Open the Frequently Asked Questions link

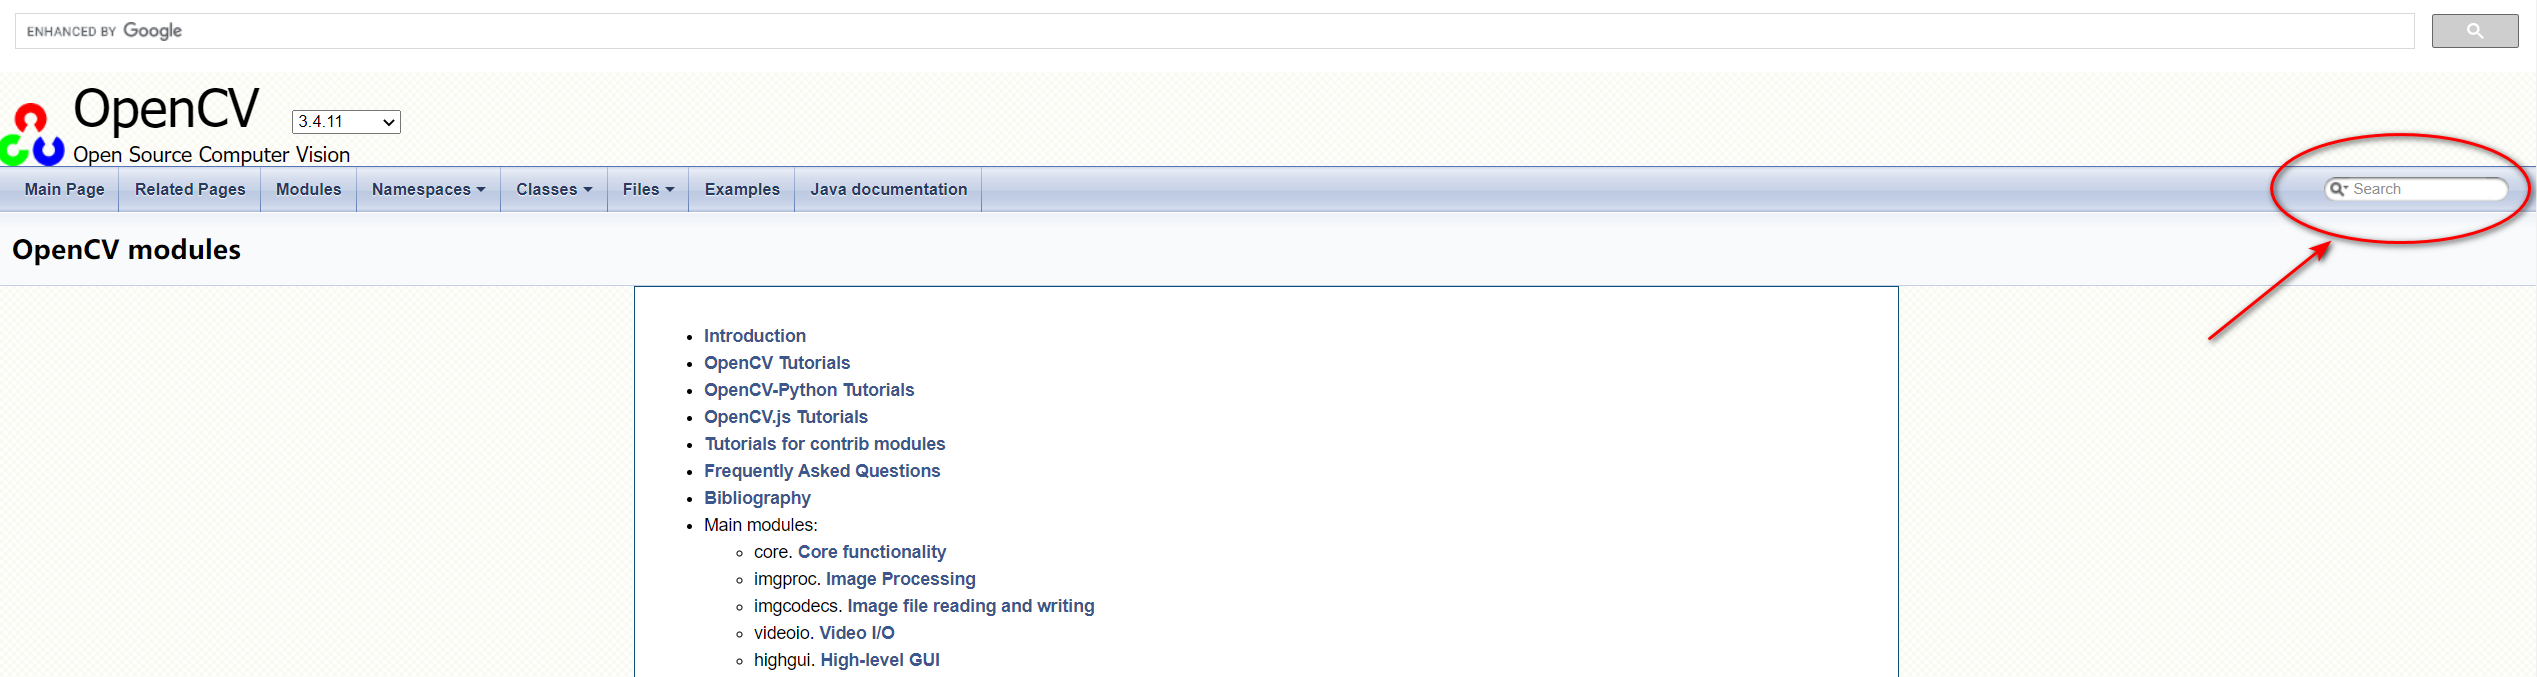click(822, 471)
